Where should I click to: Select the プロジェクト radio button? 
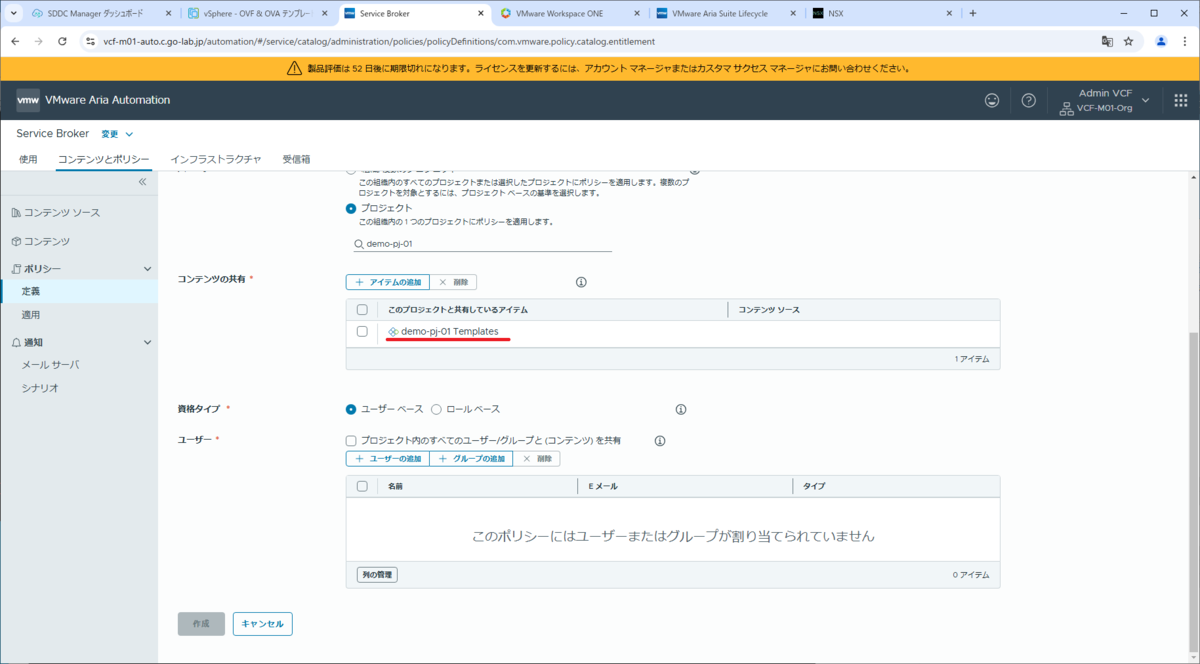(351, 208)
